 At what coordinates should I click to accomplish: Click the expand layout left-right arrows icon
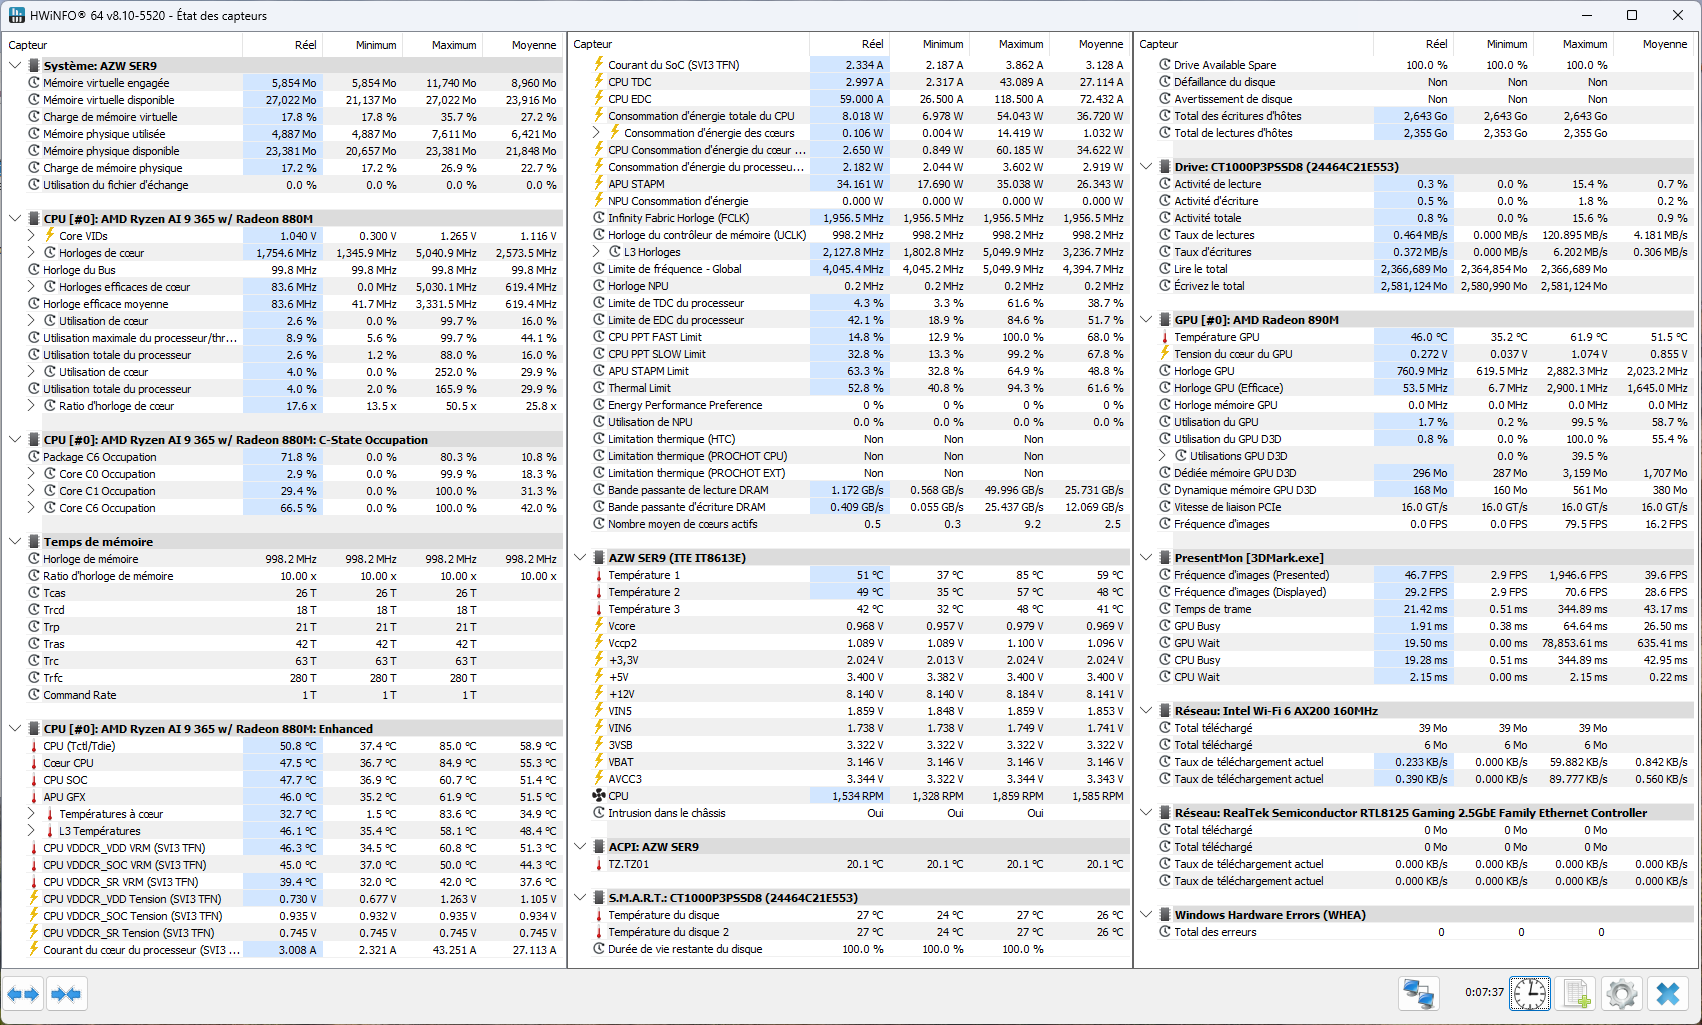pos(23,994)
